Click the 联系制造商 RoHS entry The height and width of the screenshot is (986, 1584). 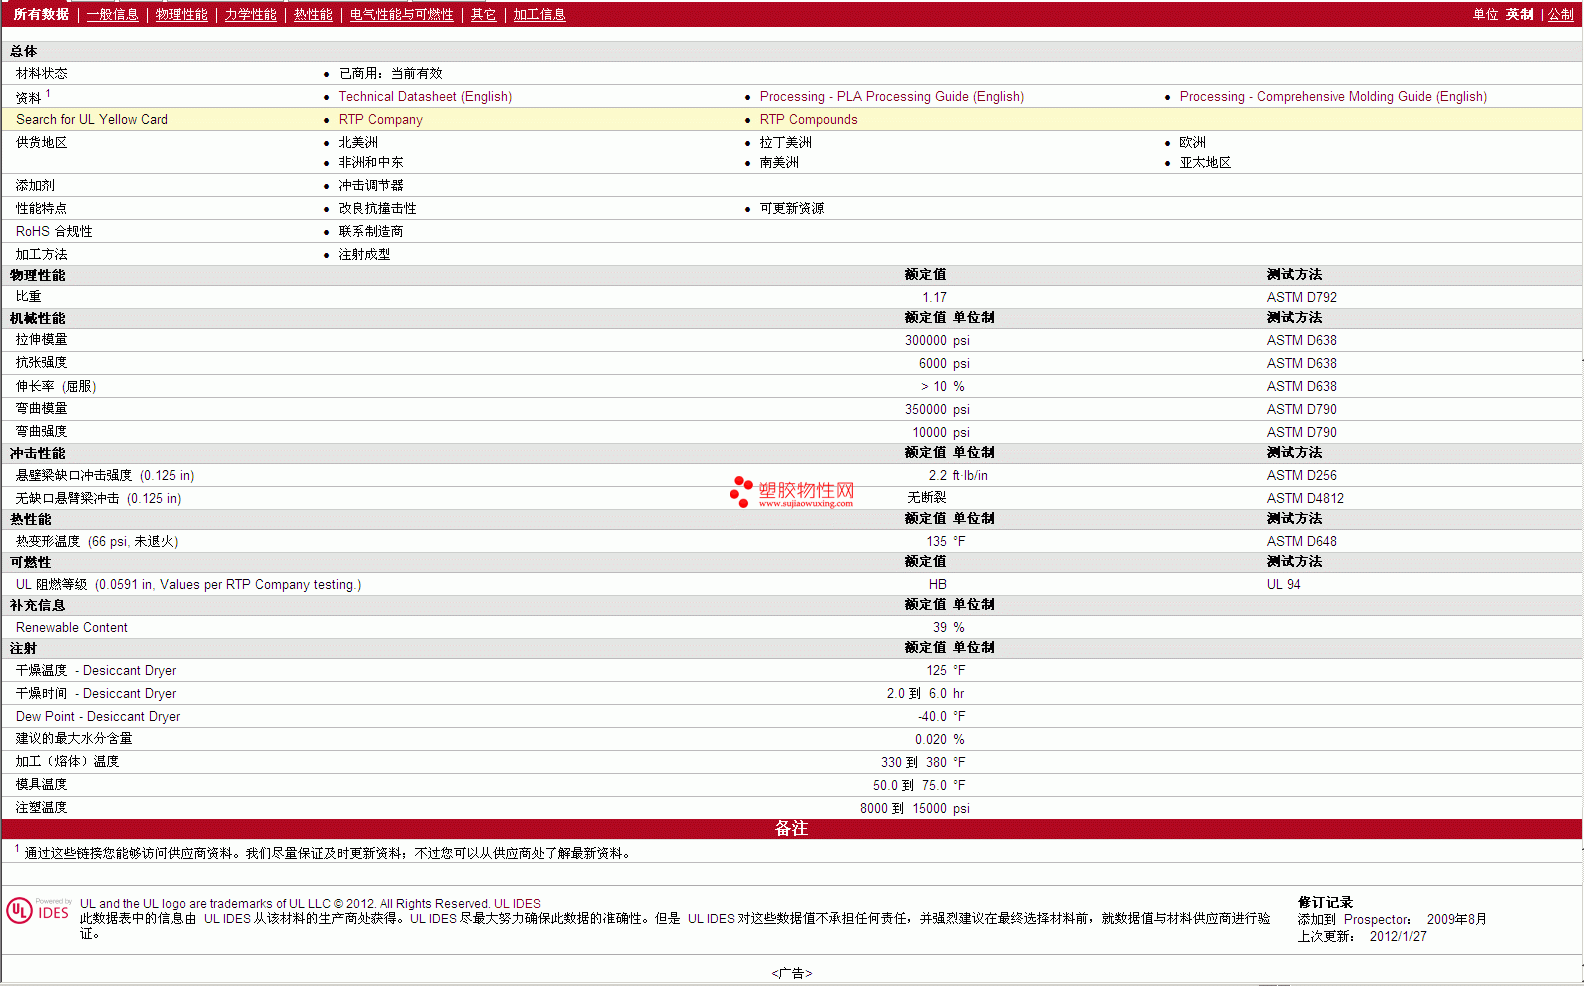coord(371,232)
